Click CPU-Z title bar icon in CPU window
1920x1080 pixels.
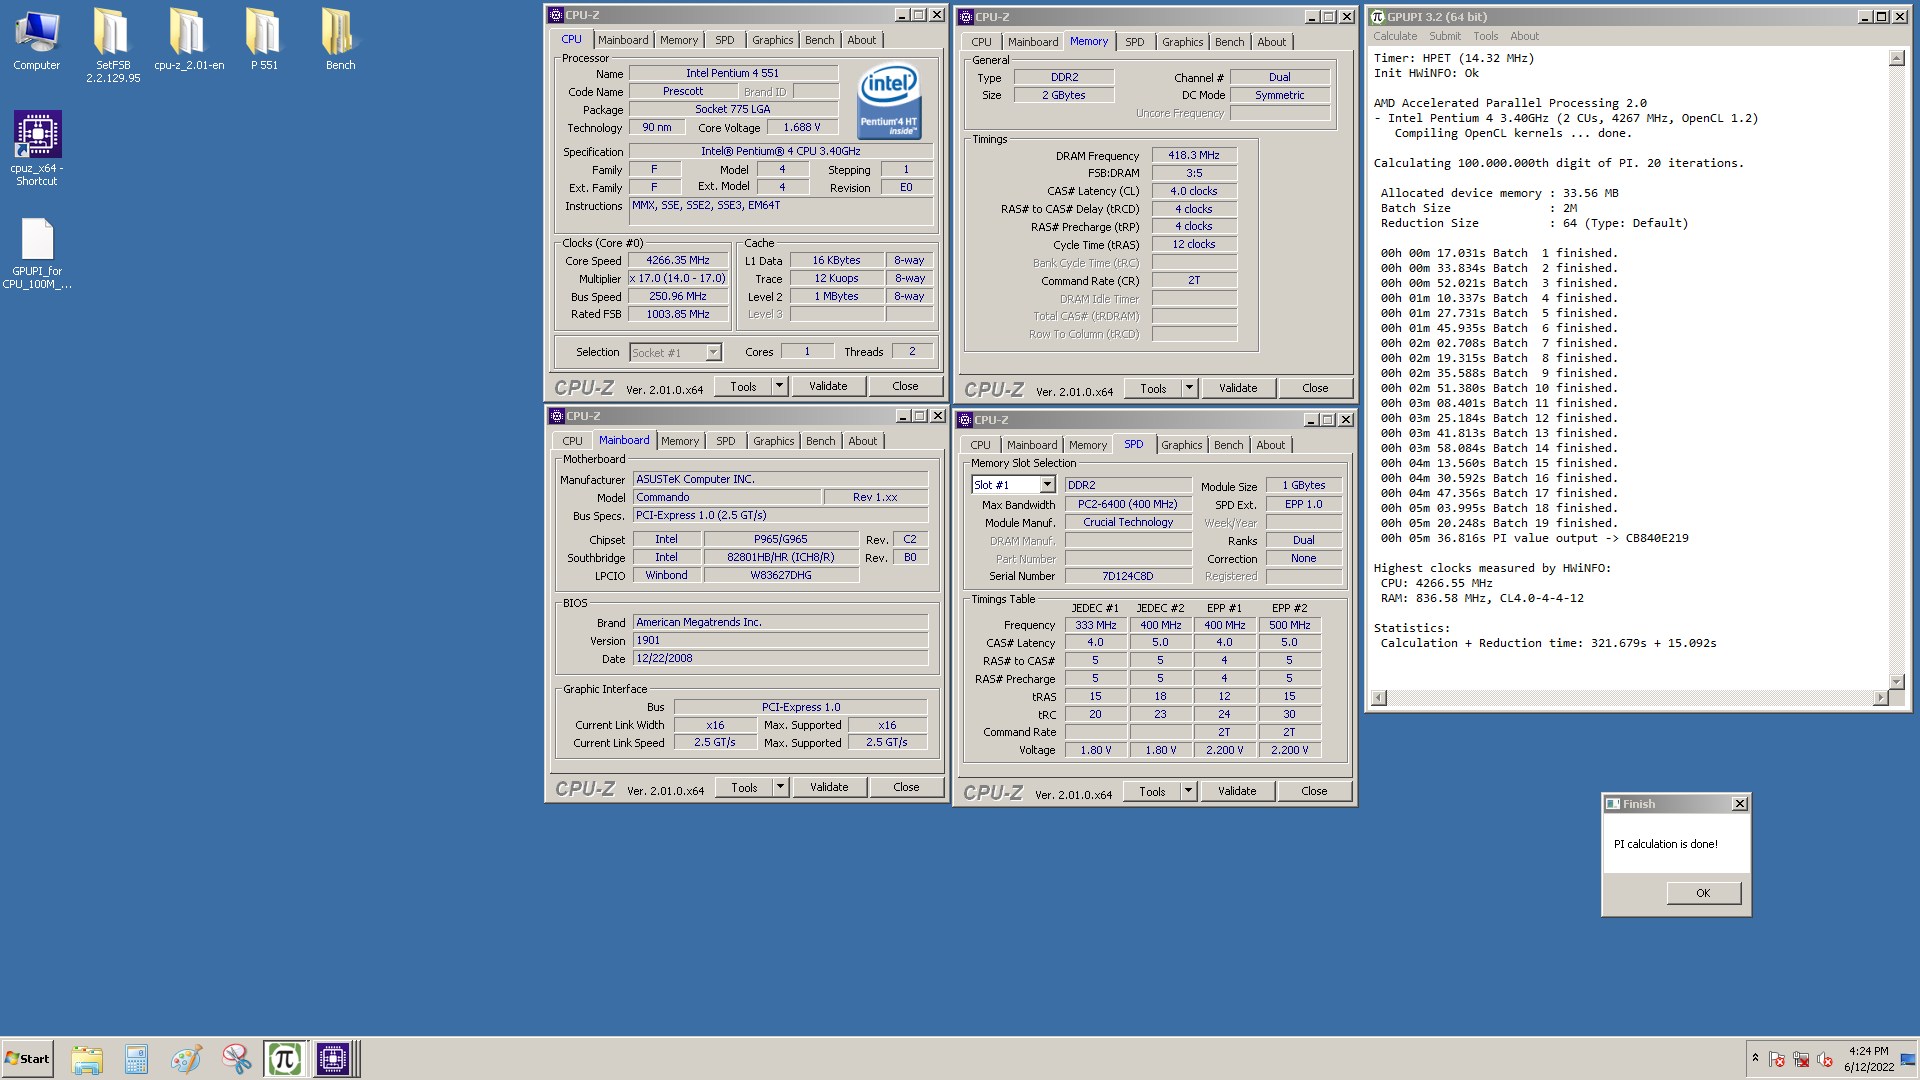[x=556, y=15]
